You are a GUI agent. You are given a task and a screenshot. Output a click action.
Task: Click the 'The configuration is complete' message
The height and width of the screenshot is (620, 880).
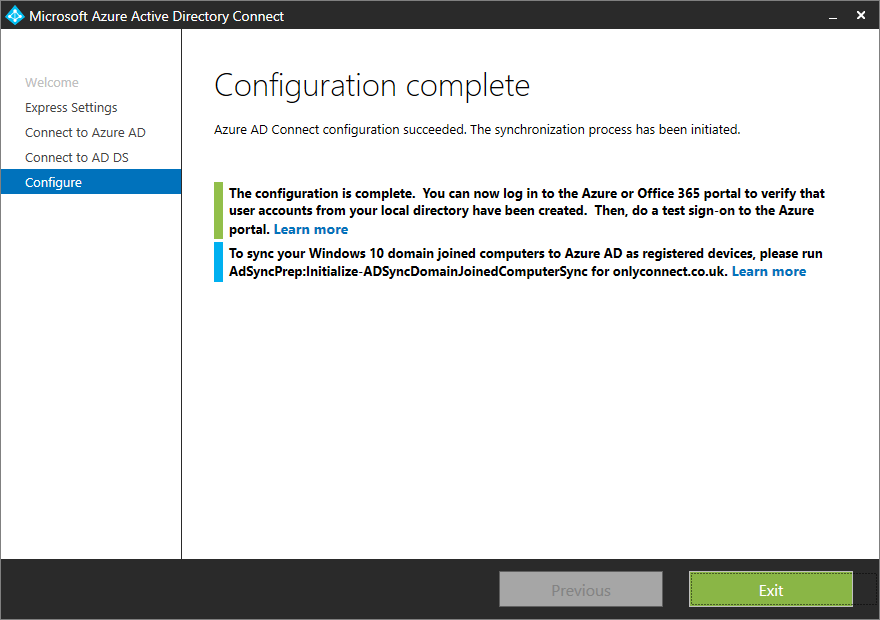click(526, 211)
